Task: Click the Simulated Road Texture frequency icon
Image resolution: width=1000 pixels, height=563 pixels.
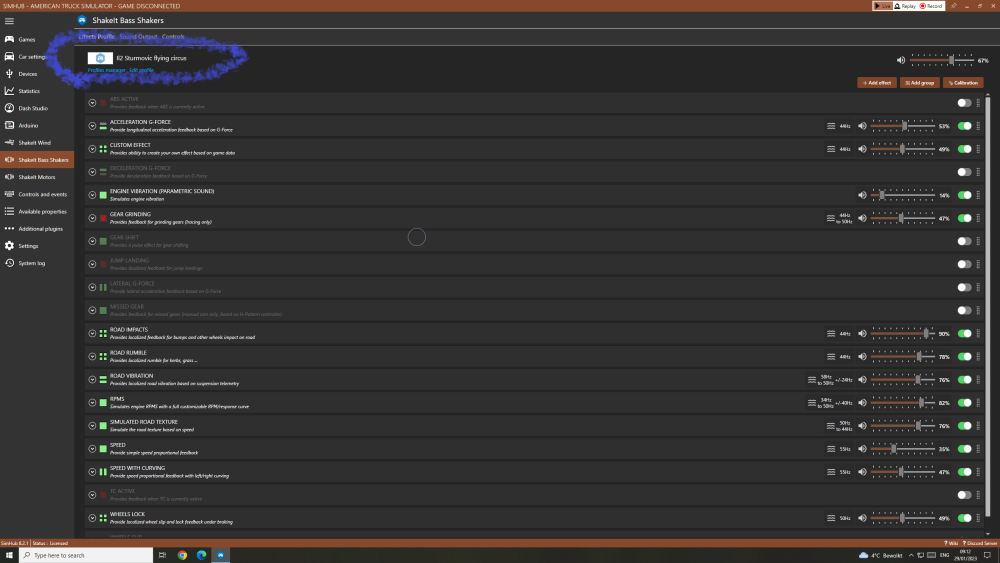Action: (831, 426)
